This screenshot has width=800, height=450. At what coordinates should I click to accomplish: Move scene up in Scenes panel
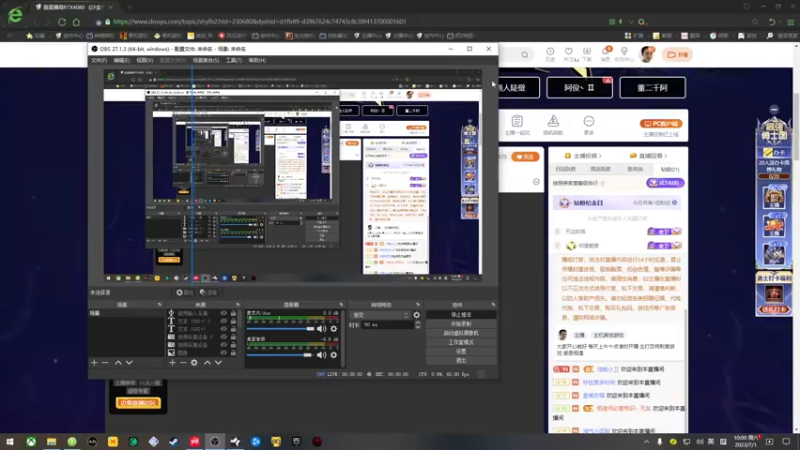coord(118,362)
